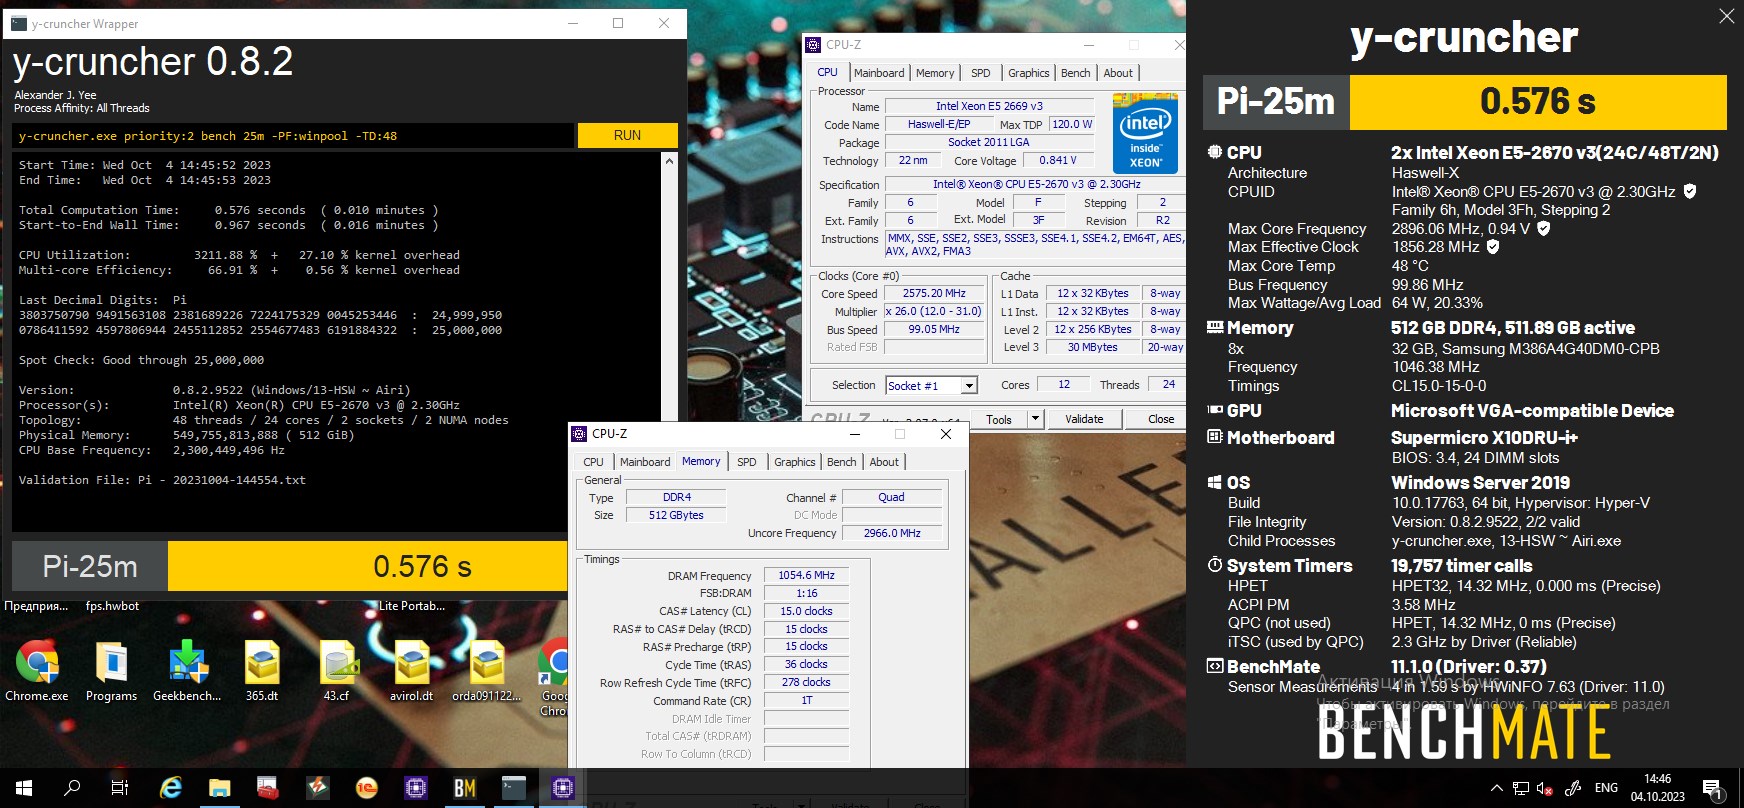Viewport: 1744px width, 808px height.
Task: Open Bench tab in lower CPU-Z window
Action: point(841,462)
